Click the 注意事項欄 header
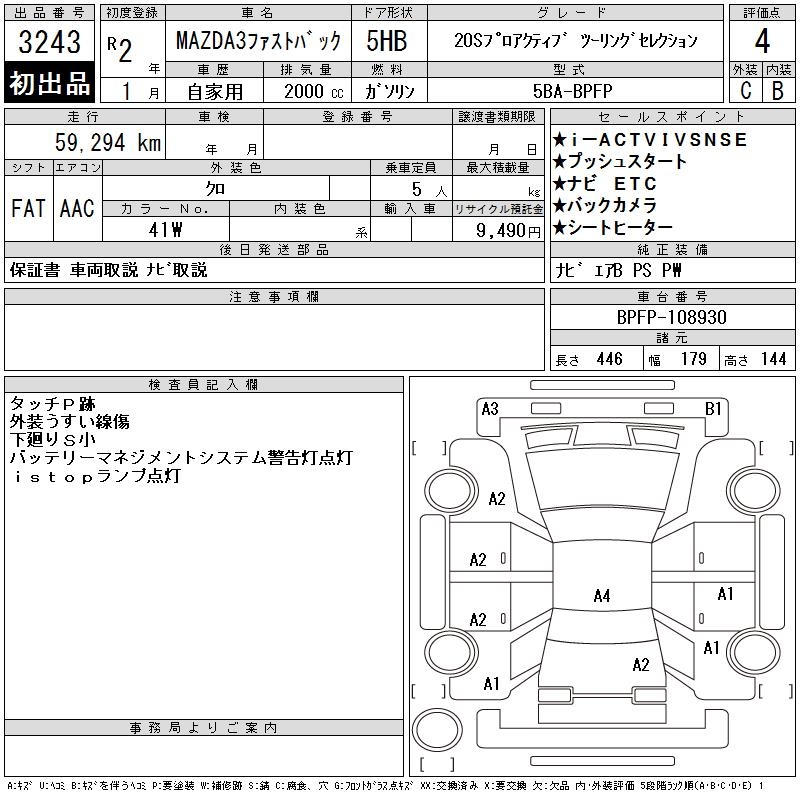This screenshot has width=800, height=800. click(274, 297)
